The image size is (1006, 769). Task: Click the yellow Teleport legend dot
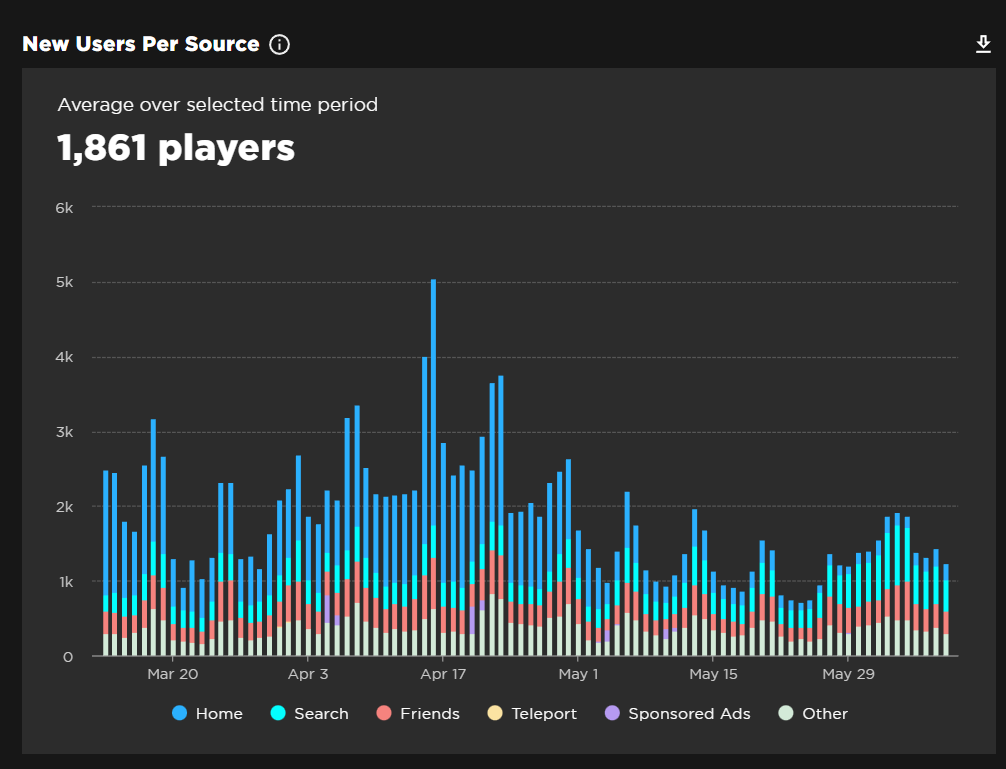(x=496, y=713)
